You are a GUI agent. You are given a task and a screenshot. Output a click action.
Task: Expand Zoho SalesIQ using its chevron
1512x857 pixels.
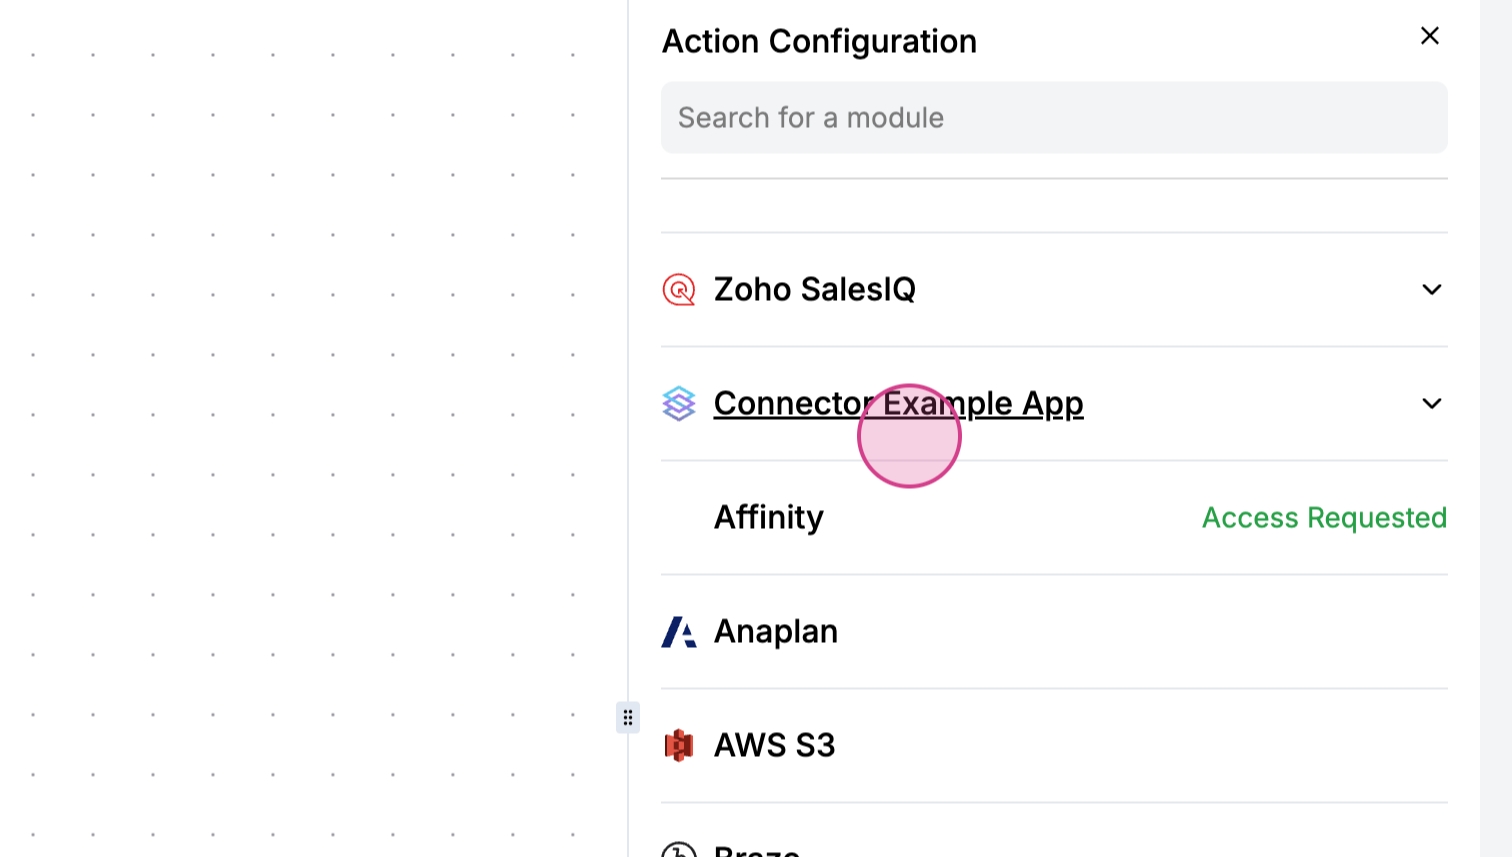click(1432, 290)
